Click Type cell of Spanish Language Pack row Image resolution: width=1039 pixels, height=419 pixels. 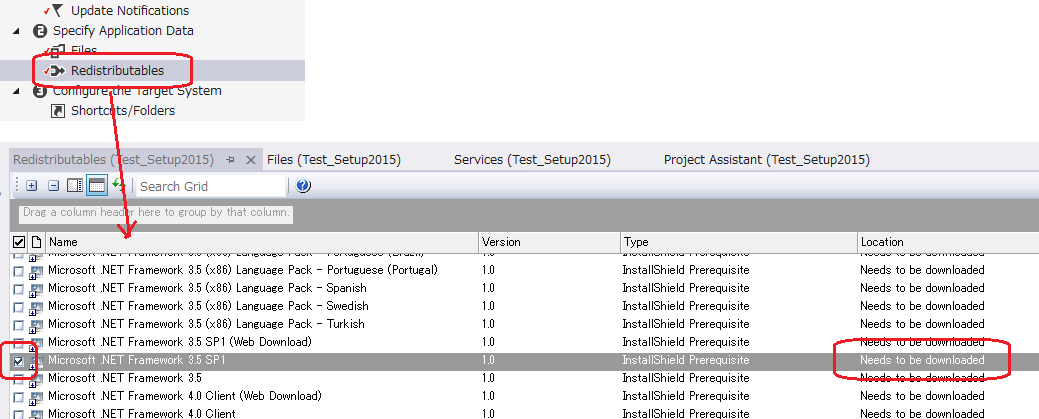pos(739,288)
